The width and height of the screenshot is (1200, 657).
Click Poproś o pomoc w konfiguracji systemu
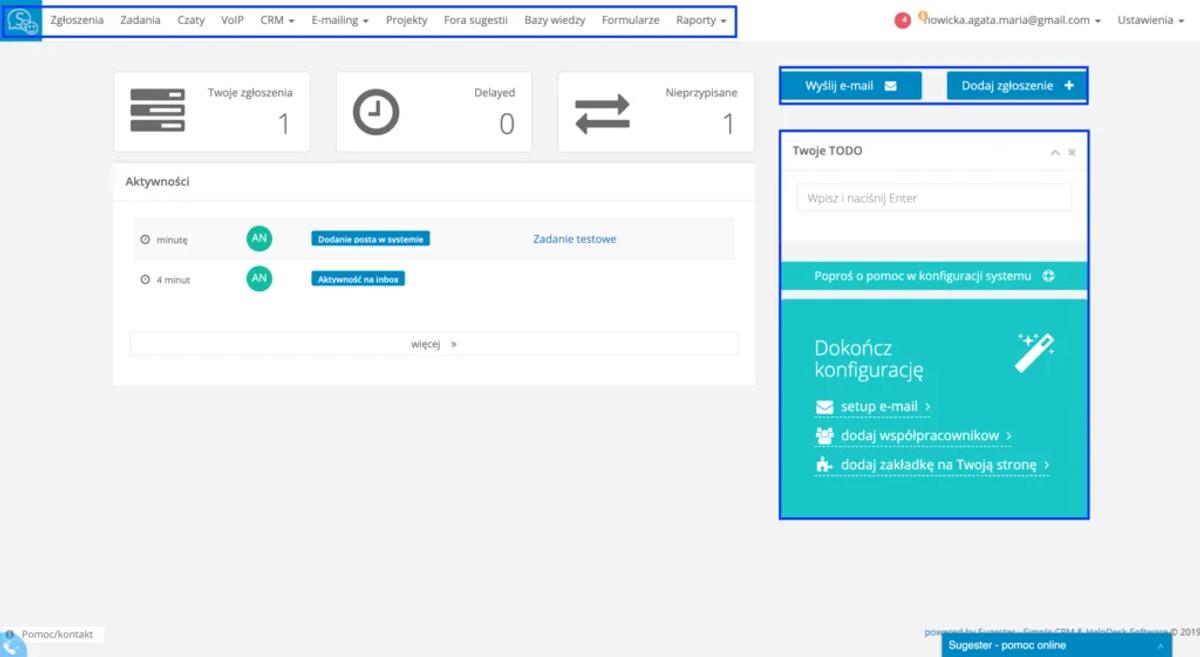[934, 276]
